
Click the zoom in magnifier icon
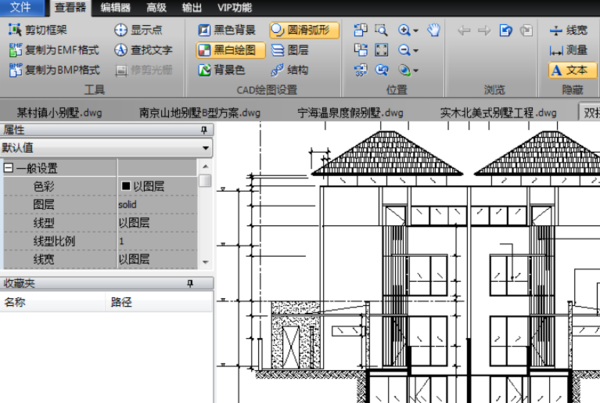[x=404, y=30]
